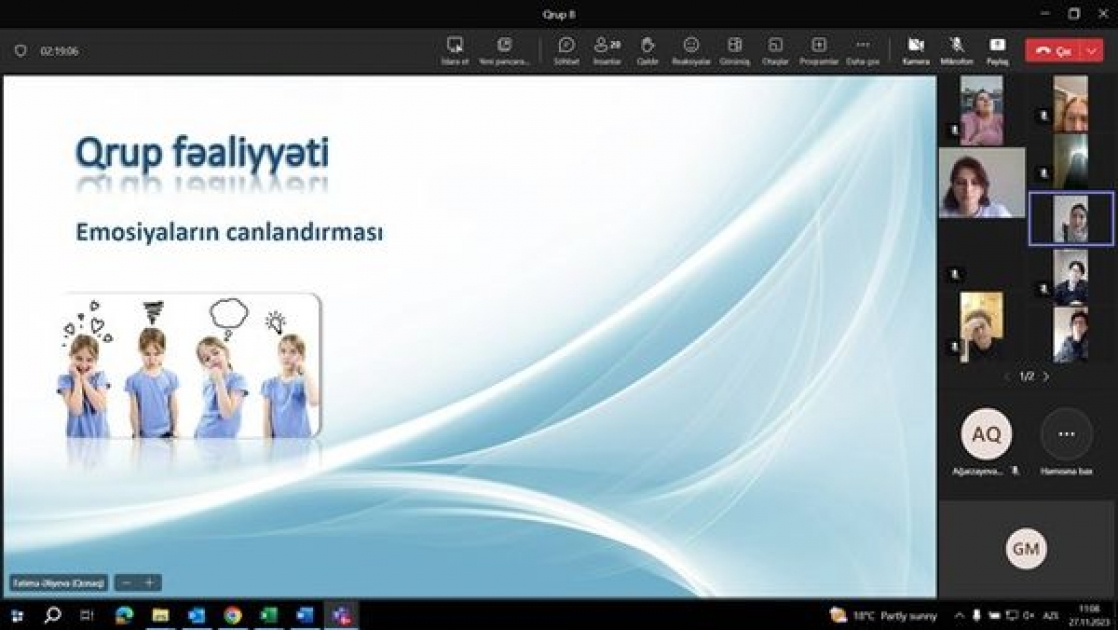Open the system tray volume control
The width and height of the screenshot is (1118, 630).
(1027, 615)
